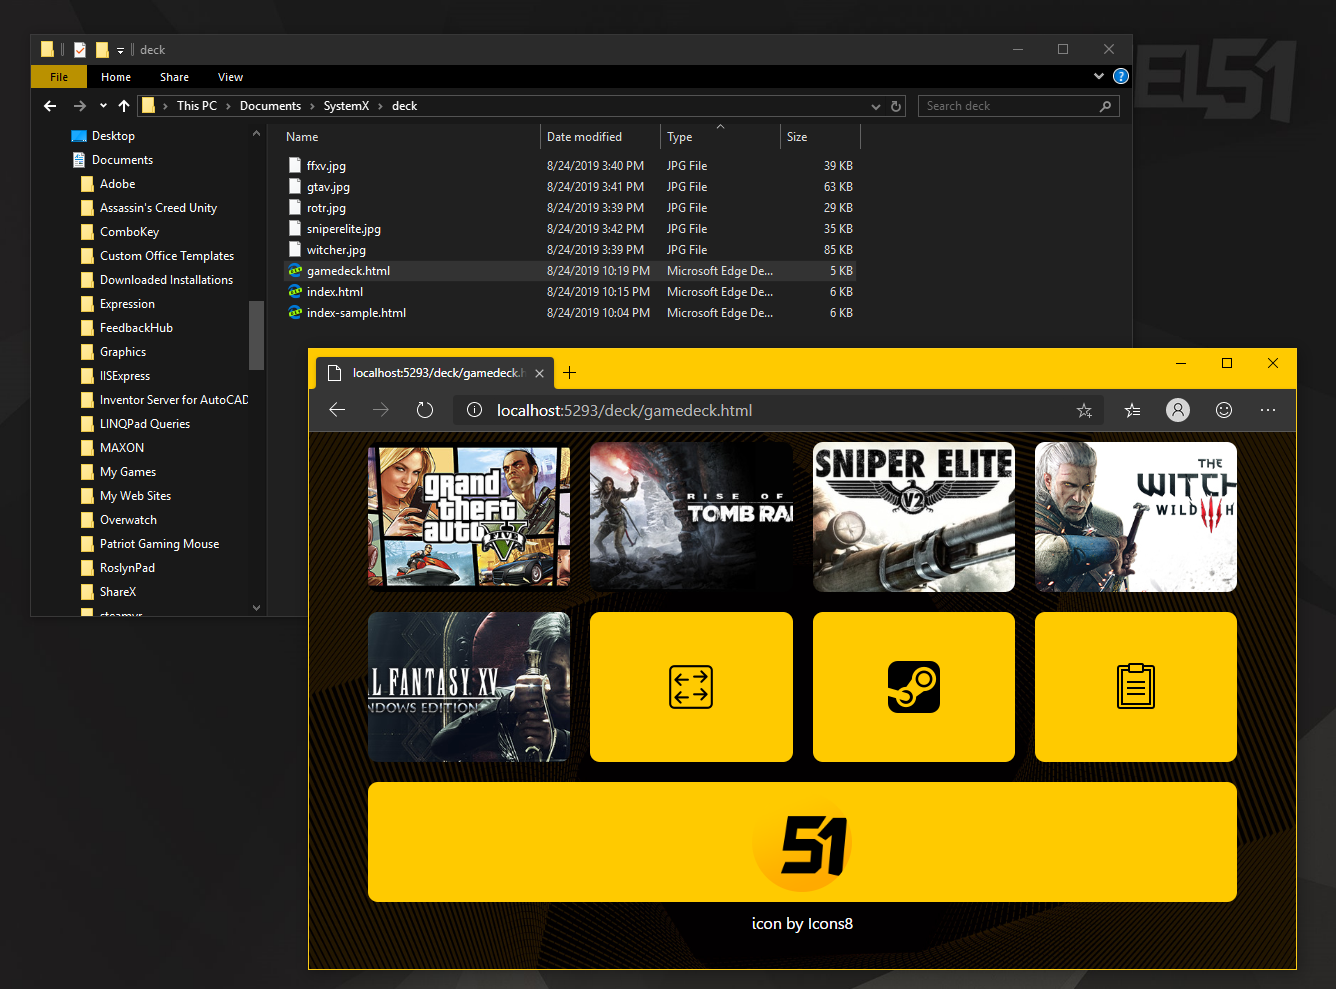Click the smiley feedback icon

(x=1223, y=410)
